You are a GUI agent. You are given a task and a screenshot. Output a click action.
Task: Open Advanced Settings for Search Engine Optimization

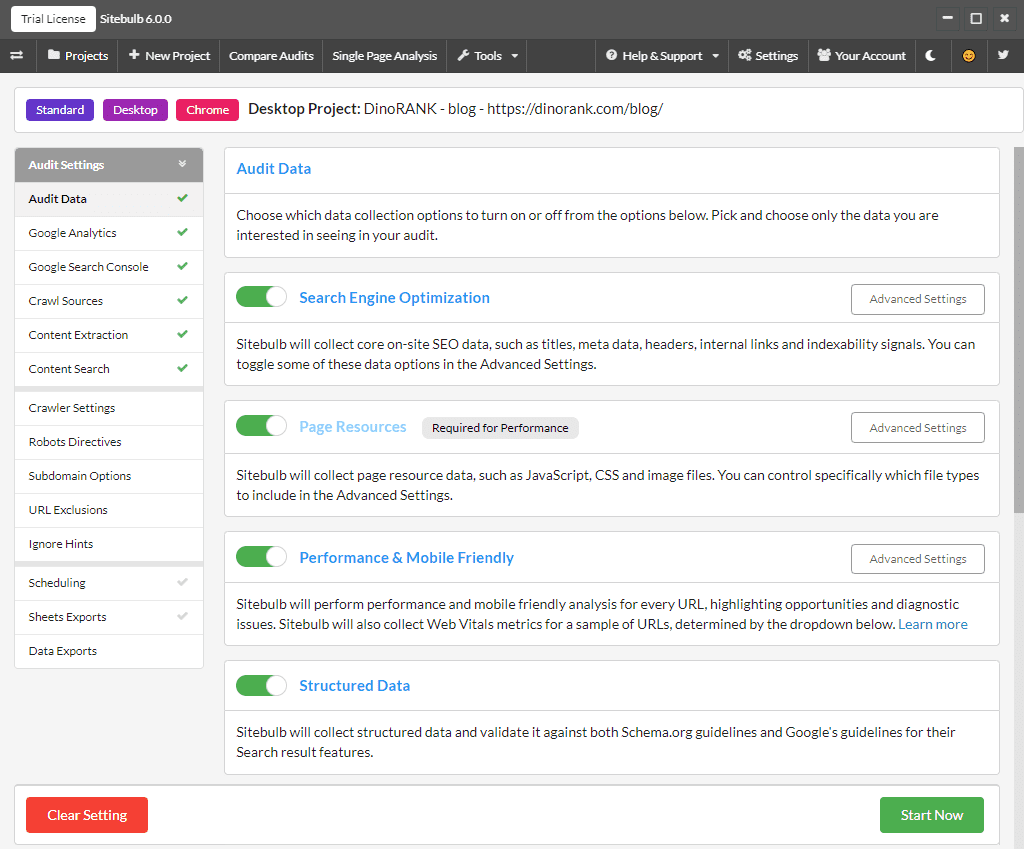918,299
